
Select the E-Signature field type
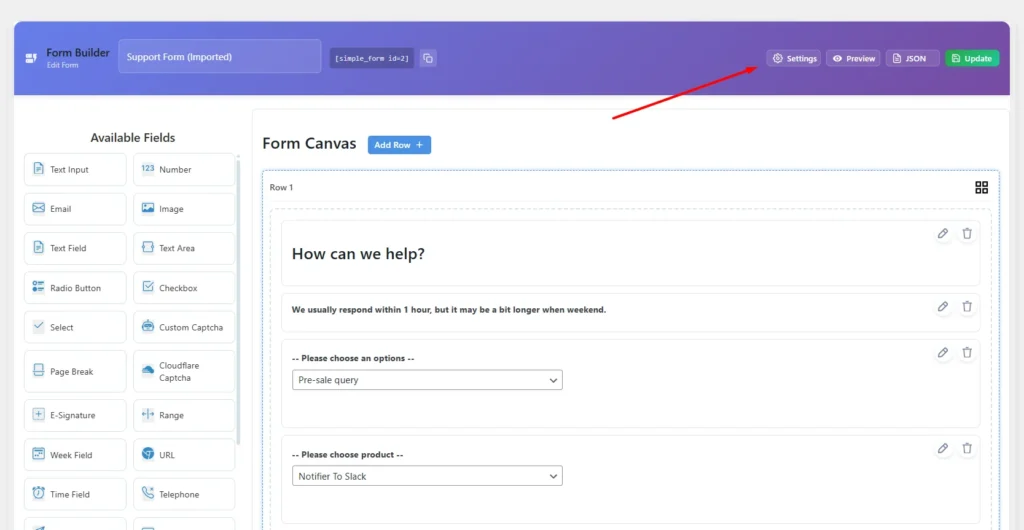75,415
